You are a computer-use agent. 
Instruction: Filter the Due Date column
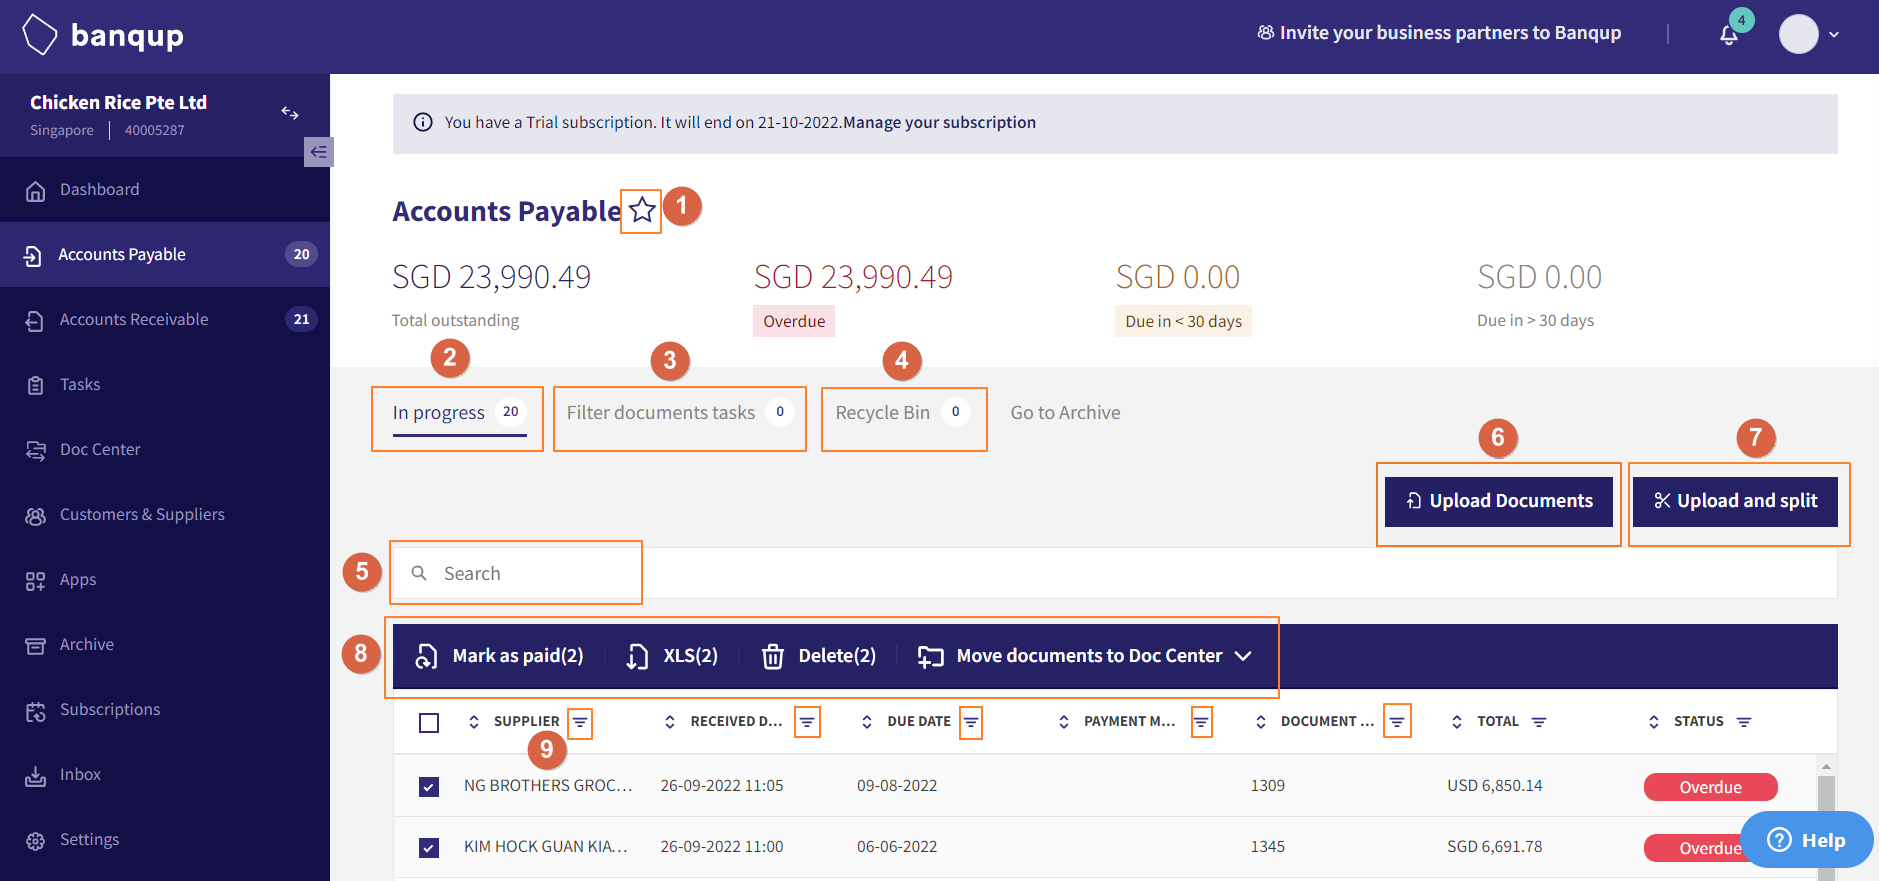pyautogui.click(x=971, y=722)
